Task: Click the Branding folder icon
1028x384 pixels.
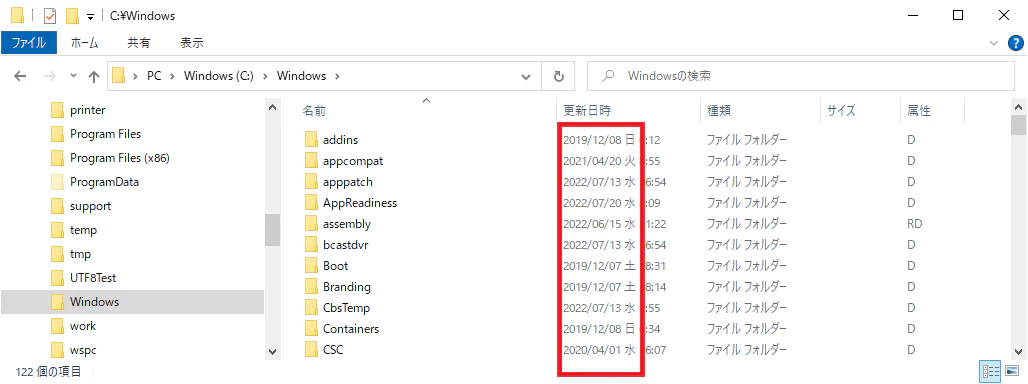Action: point(311,286)
